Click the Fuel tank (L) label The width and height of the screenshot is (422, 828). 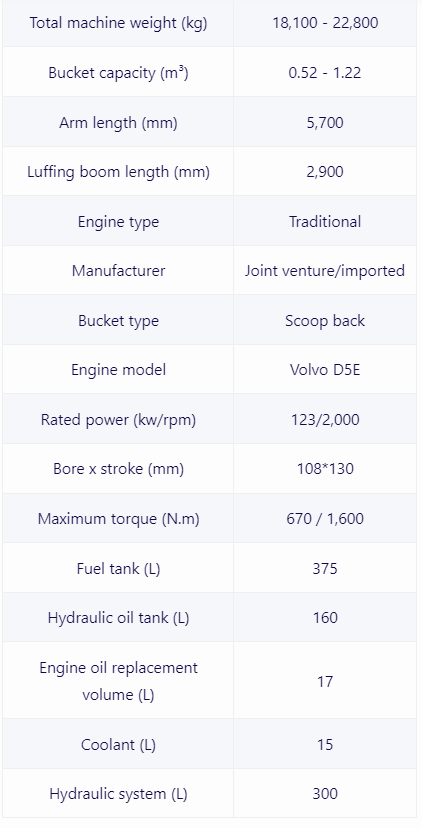coord(118,568)
